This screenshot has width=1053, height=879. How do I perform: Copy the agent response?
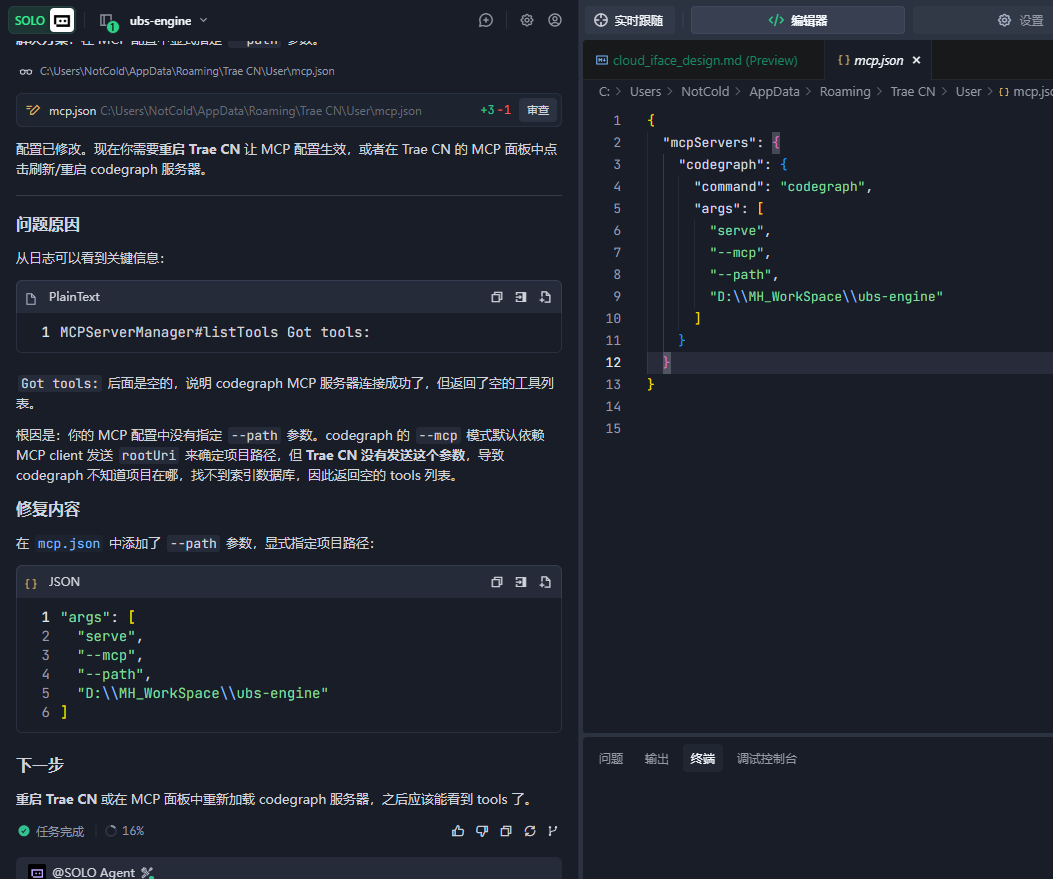506,831
